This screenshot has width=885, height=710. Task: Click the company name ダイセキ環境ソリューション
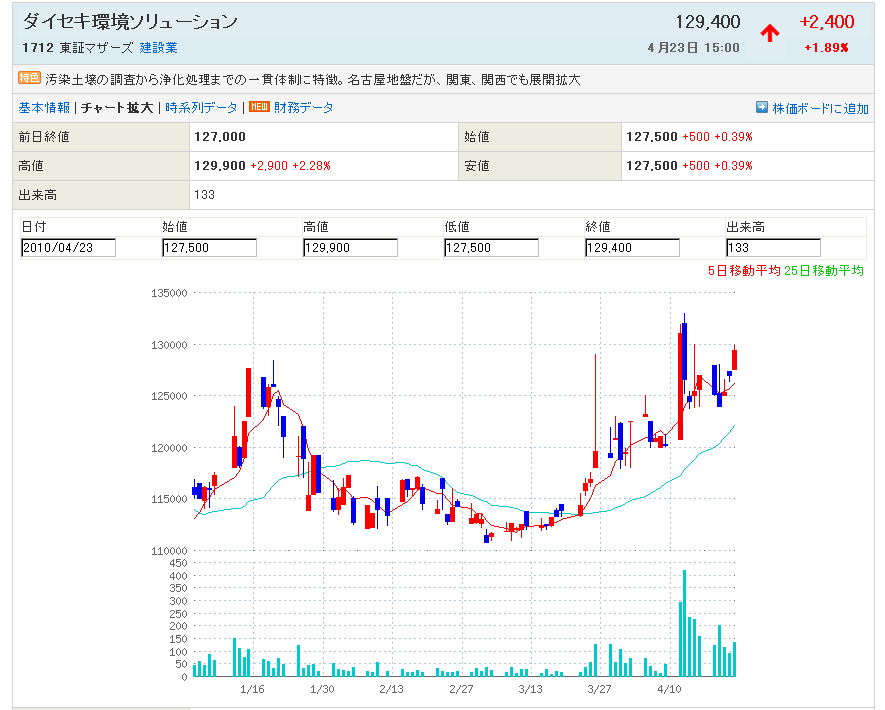130,21
